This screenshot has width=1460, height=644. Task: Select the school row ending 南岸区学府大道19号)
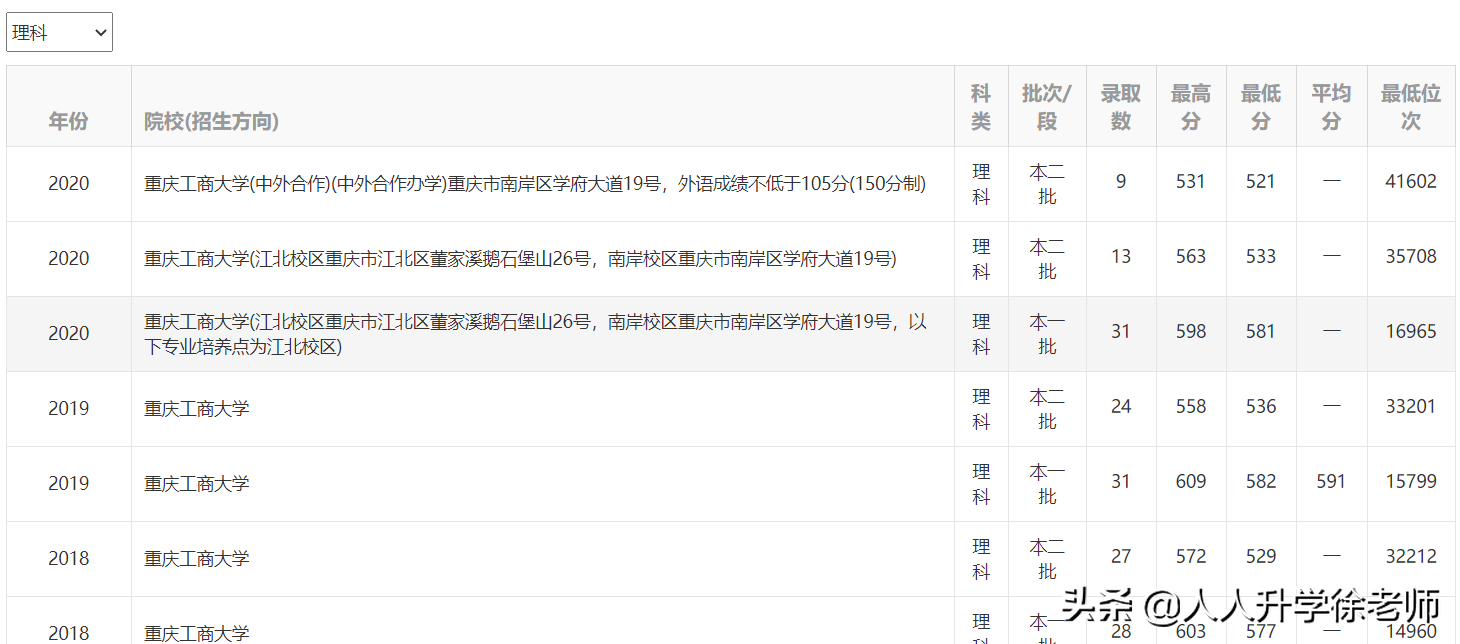[520, 259]
